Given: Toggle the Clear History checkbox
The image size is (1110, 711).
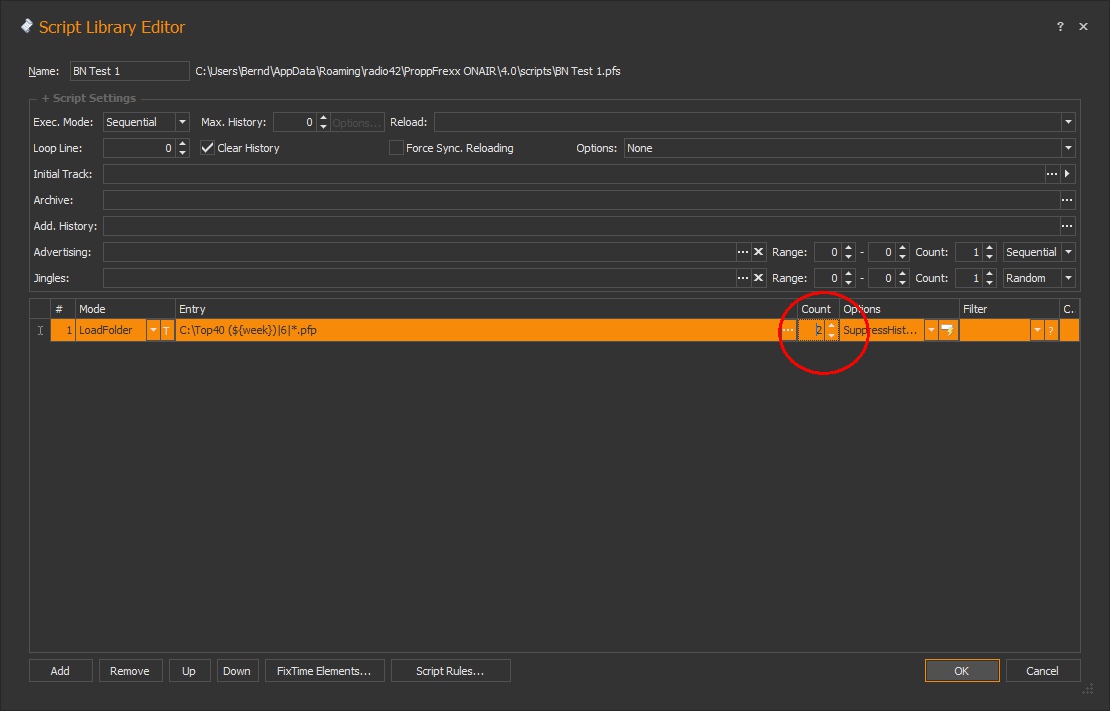Looking at the screenshot, I should [206, 147].
